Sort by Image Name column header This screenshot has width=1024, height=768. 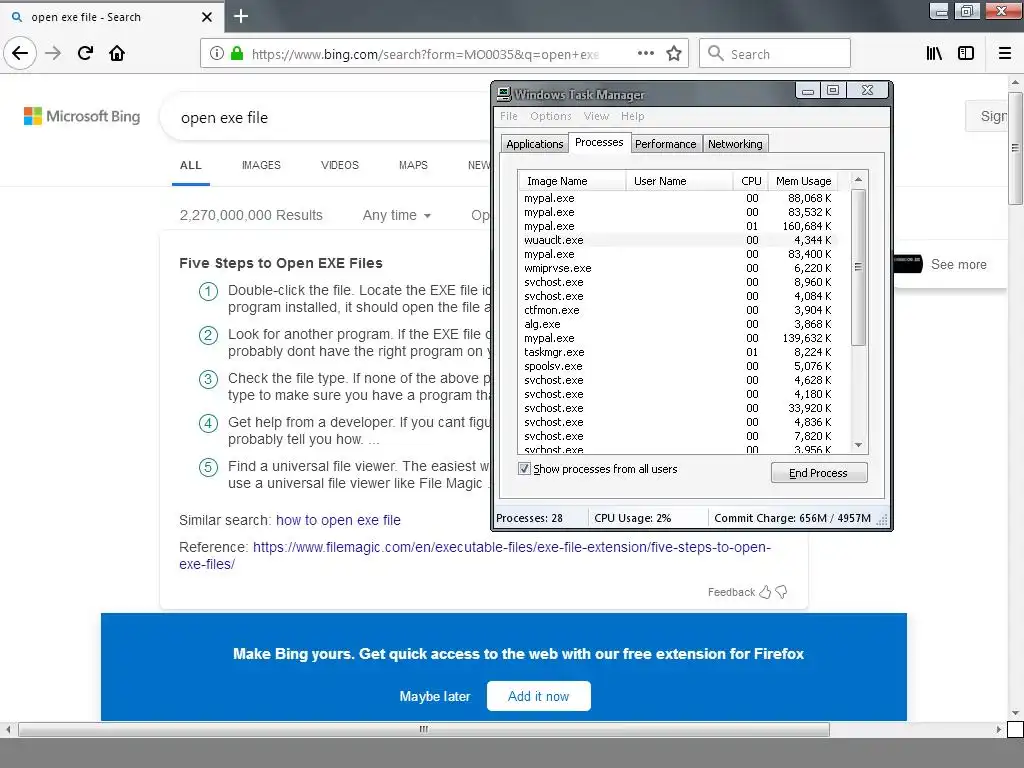(571, 181)
